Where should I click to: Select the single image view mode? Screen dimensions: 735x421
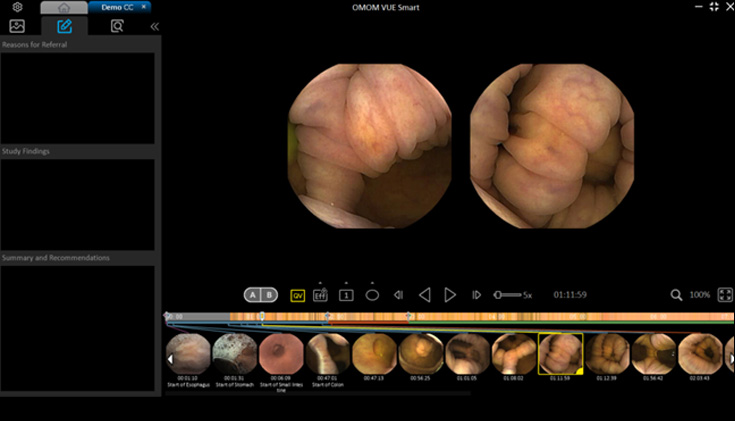click(346, 295)
